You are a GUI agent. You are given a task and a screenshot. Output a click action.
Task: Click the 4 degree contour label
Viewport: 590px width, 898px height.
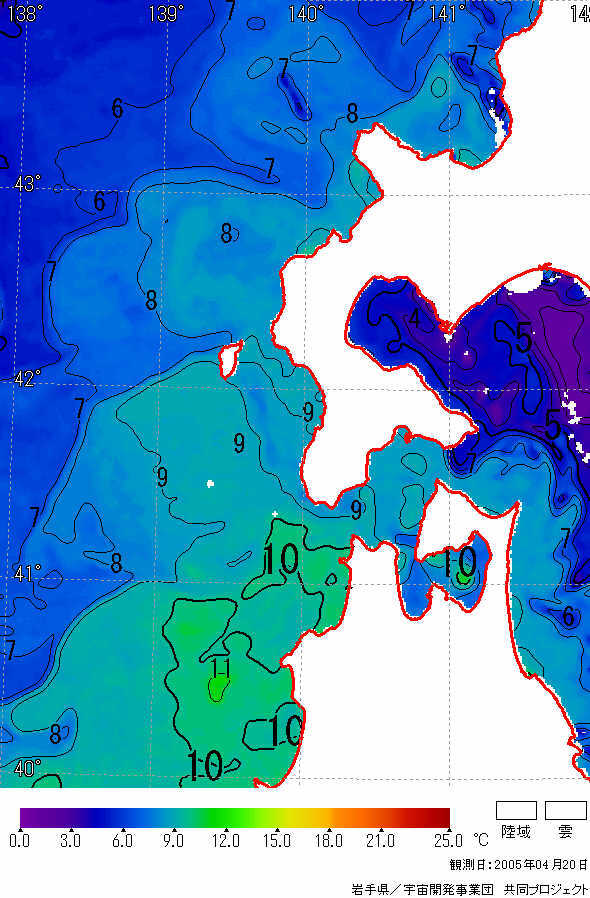(x=415, y=318)
